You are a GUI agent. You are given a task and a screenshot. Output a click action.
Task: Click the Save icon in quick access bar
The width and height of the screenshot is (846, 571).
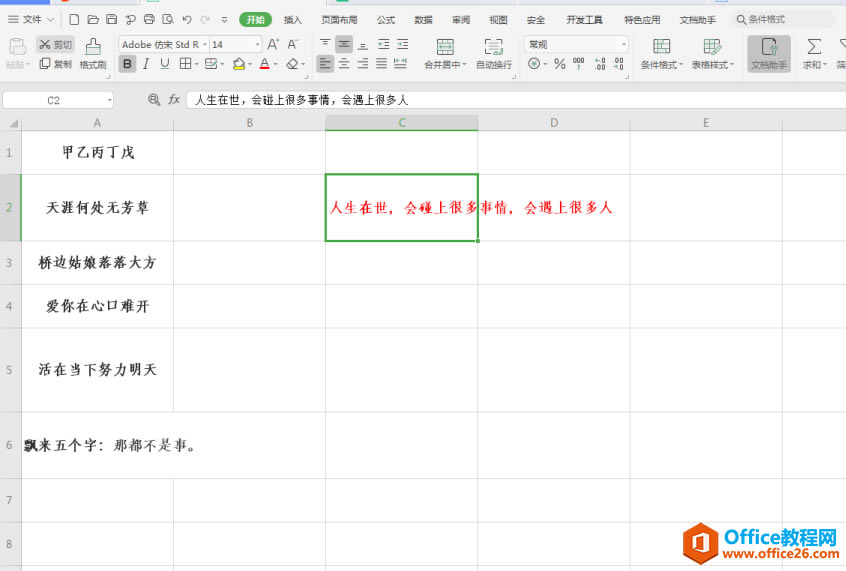112,20
